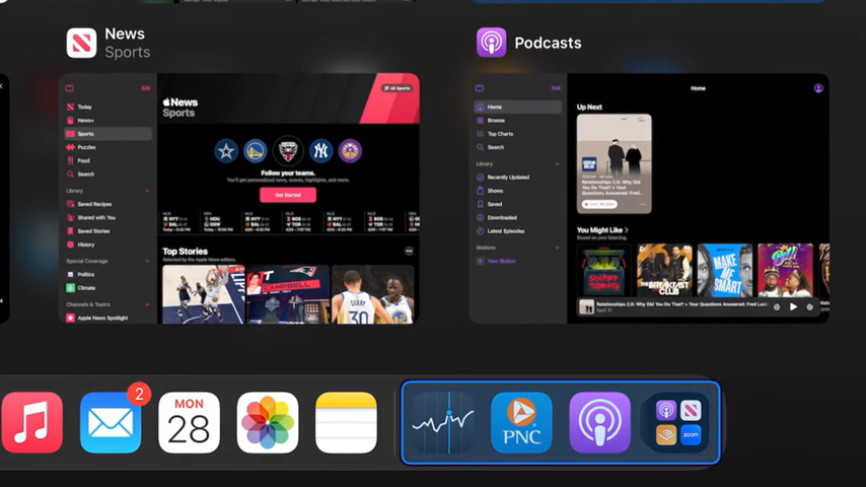Select Sports in News sidebar
Screen dimensions: 866x487
108,134
